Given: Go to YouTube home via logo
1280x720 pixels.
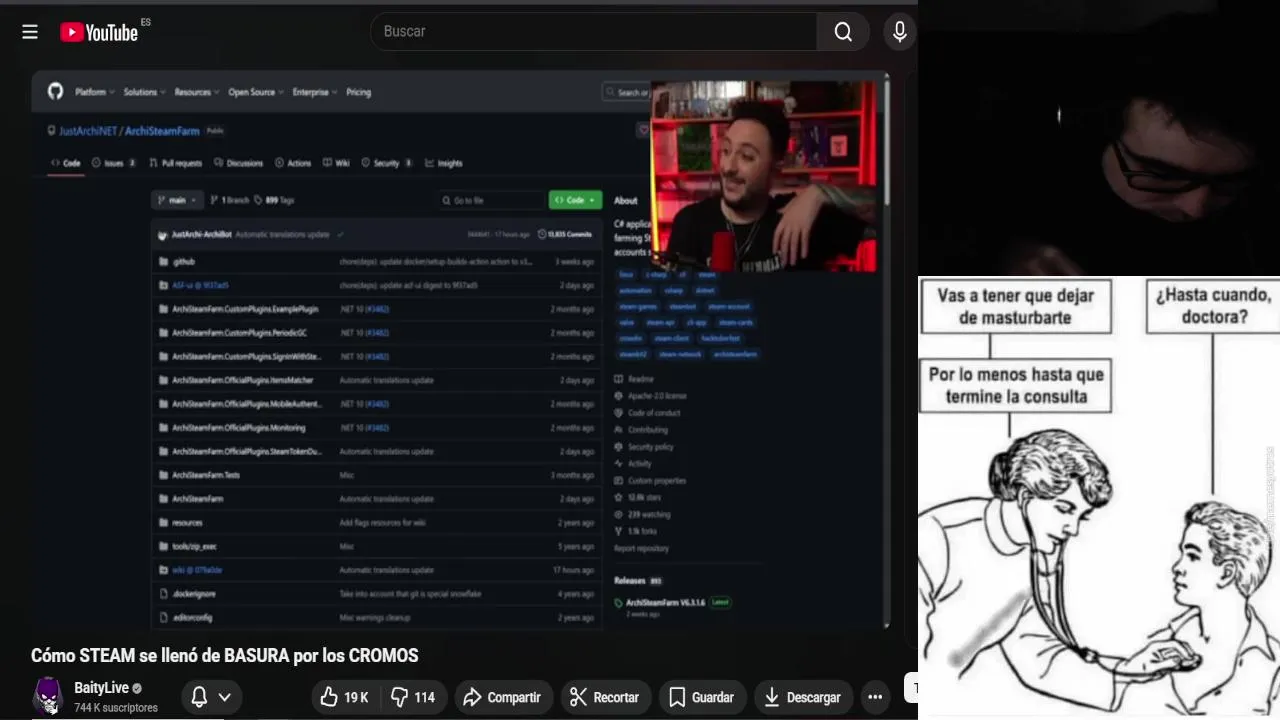Looking at the screenshot, I should (99, 32).
